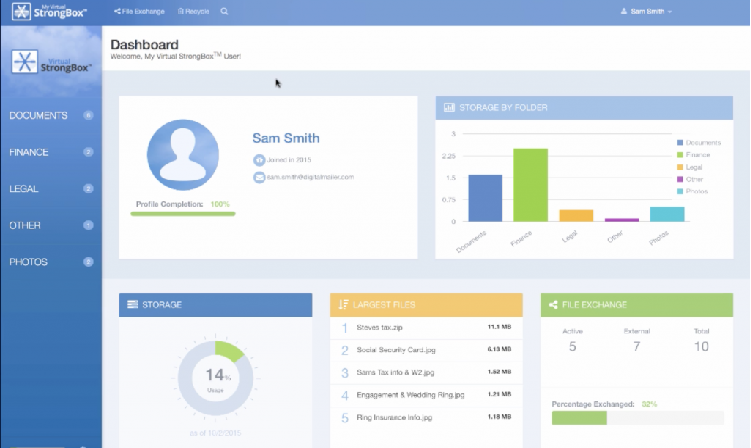
Task: Open Steves tax.zip file
Action: coord(379,327)
